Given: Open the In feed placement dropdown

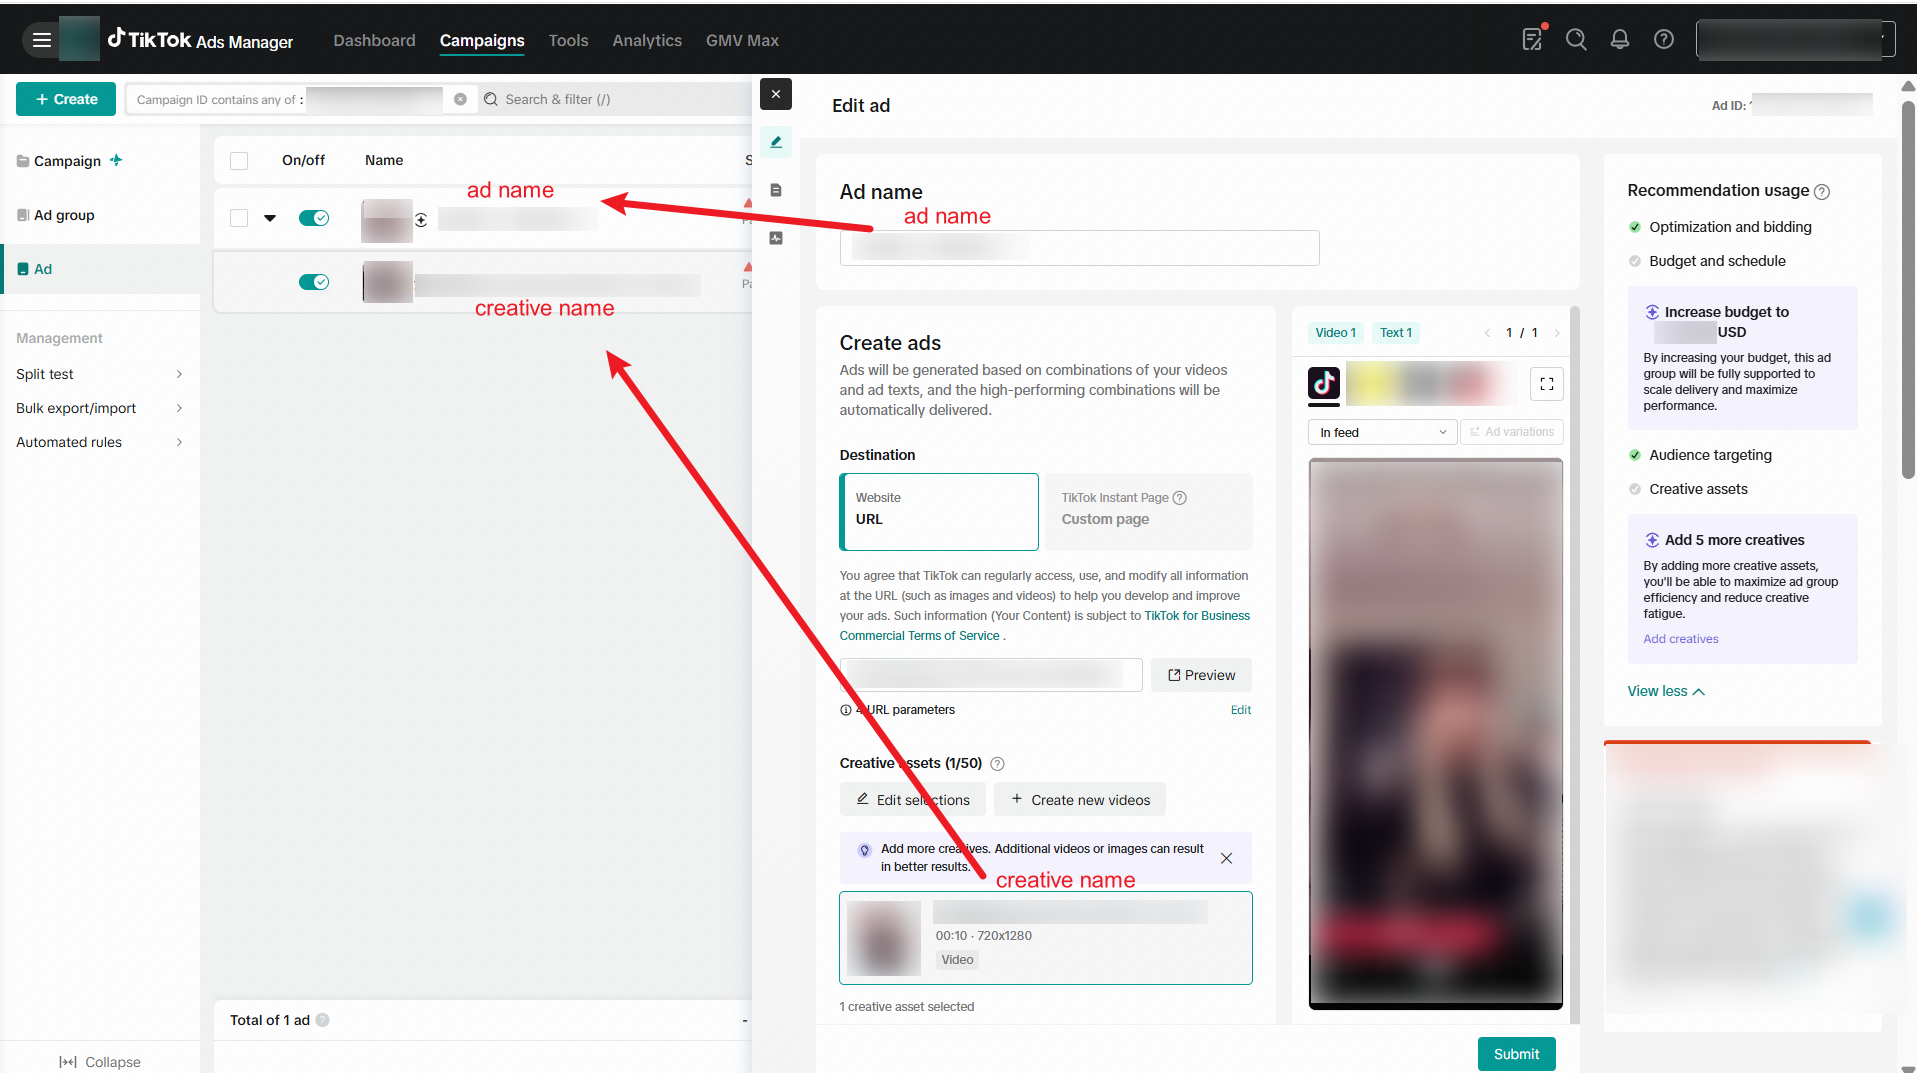Looking at the screenshot, I should 1382,431.
